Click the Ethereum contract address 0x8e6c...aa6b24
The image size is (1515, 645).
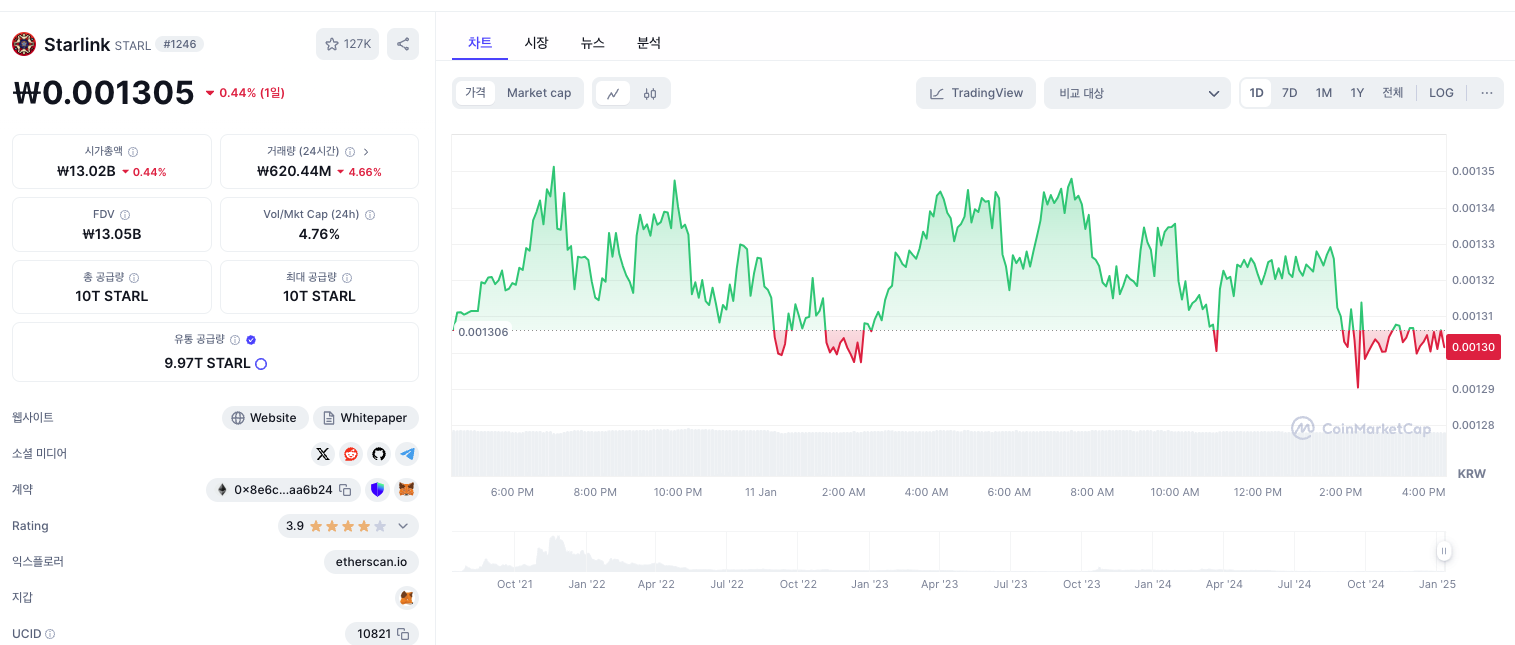tap(283, 490)
